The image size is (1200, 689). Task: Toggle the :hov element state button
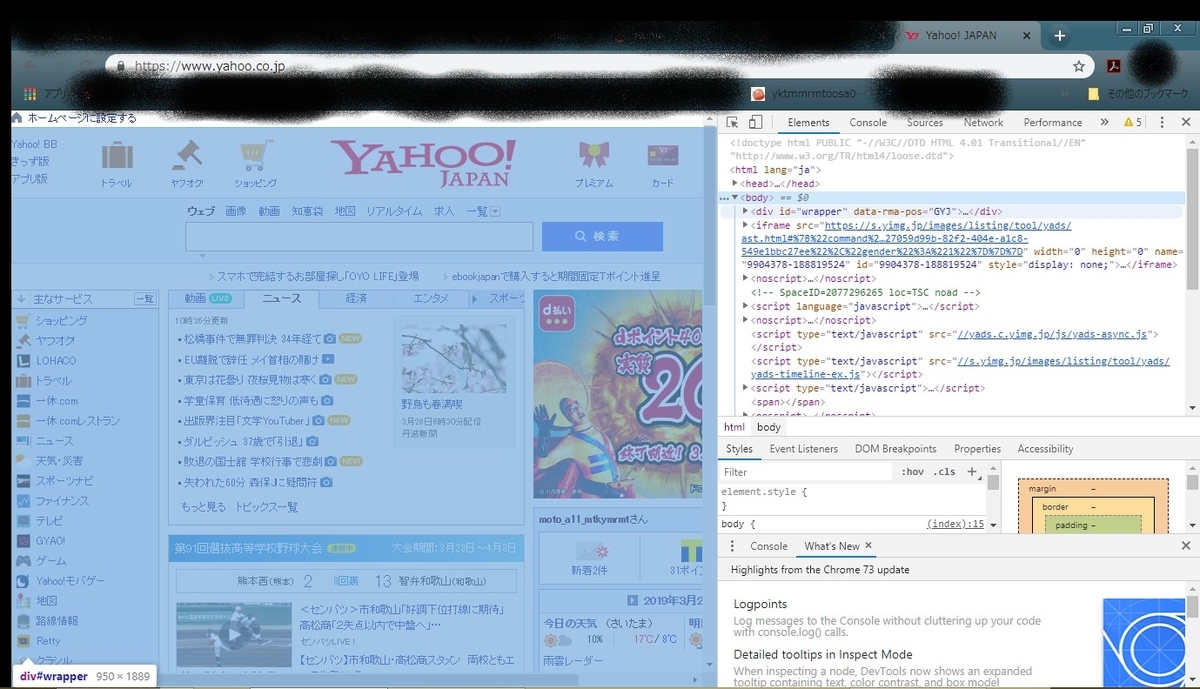coord(912,472)
